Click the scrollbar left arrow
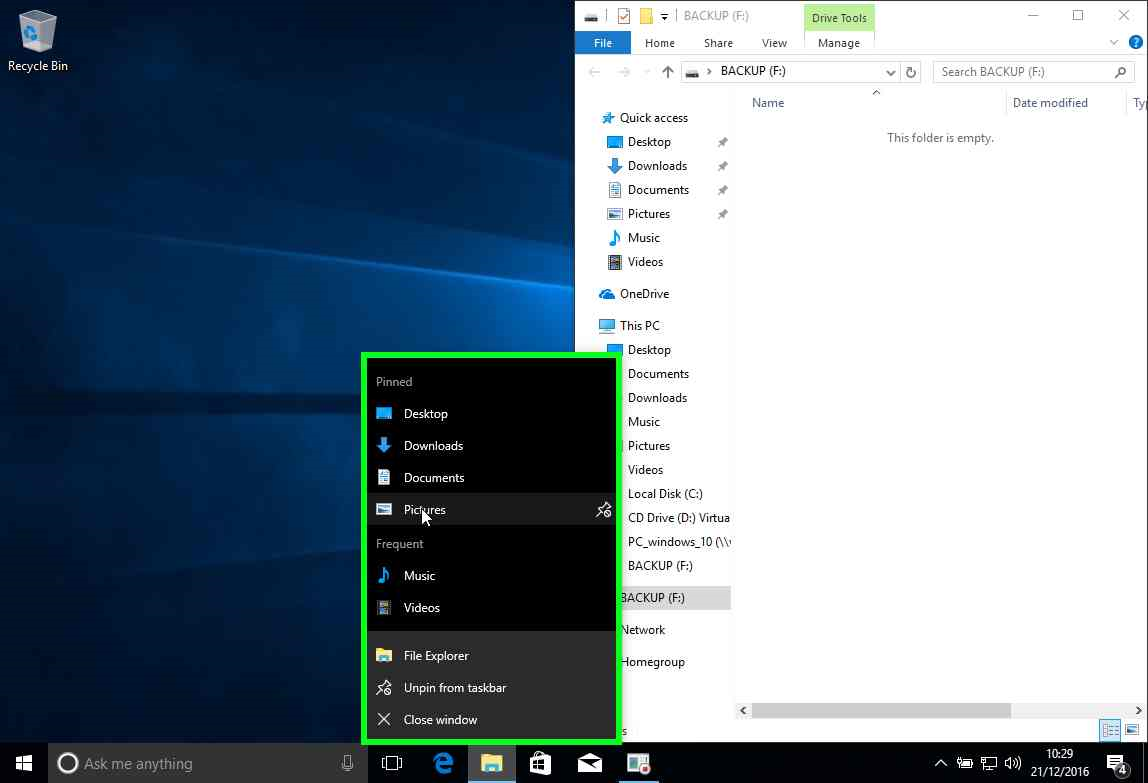 point(743,710)
